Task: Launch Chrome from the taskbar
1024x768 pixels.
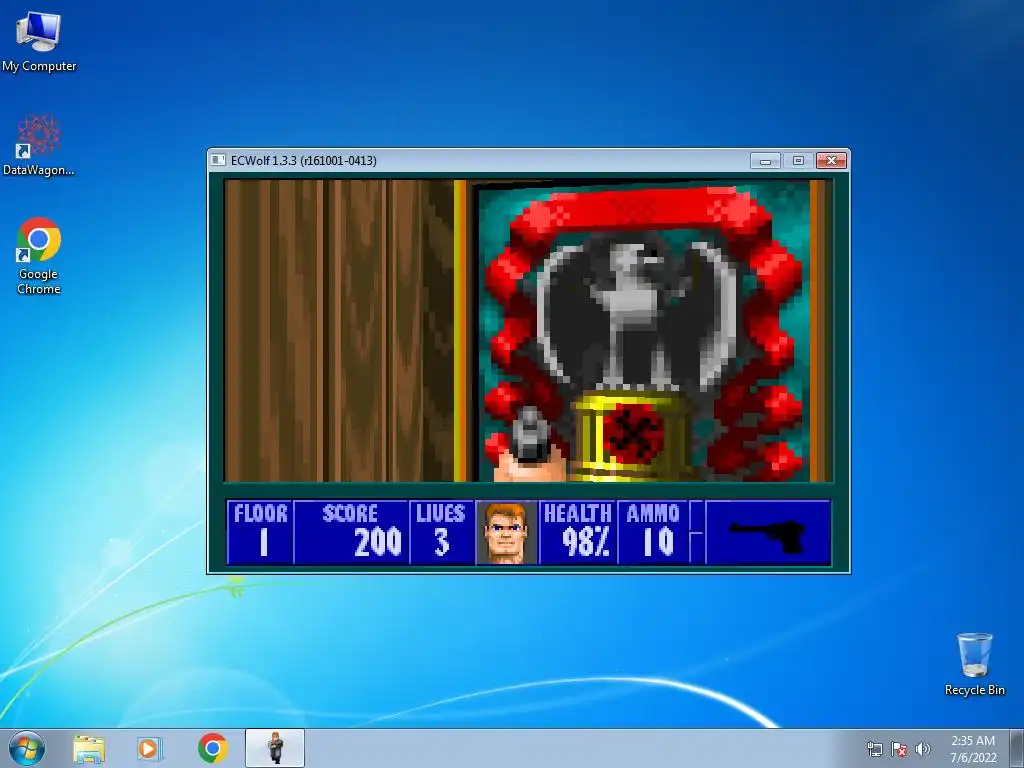Action: tap(212, 748)
